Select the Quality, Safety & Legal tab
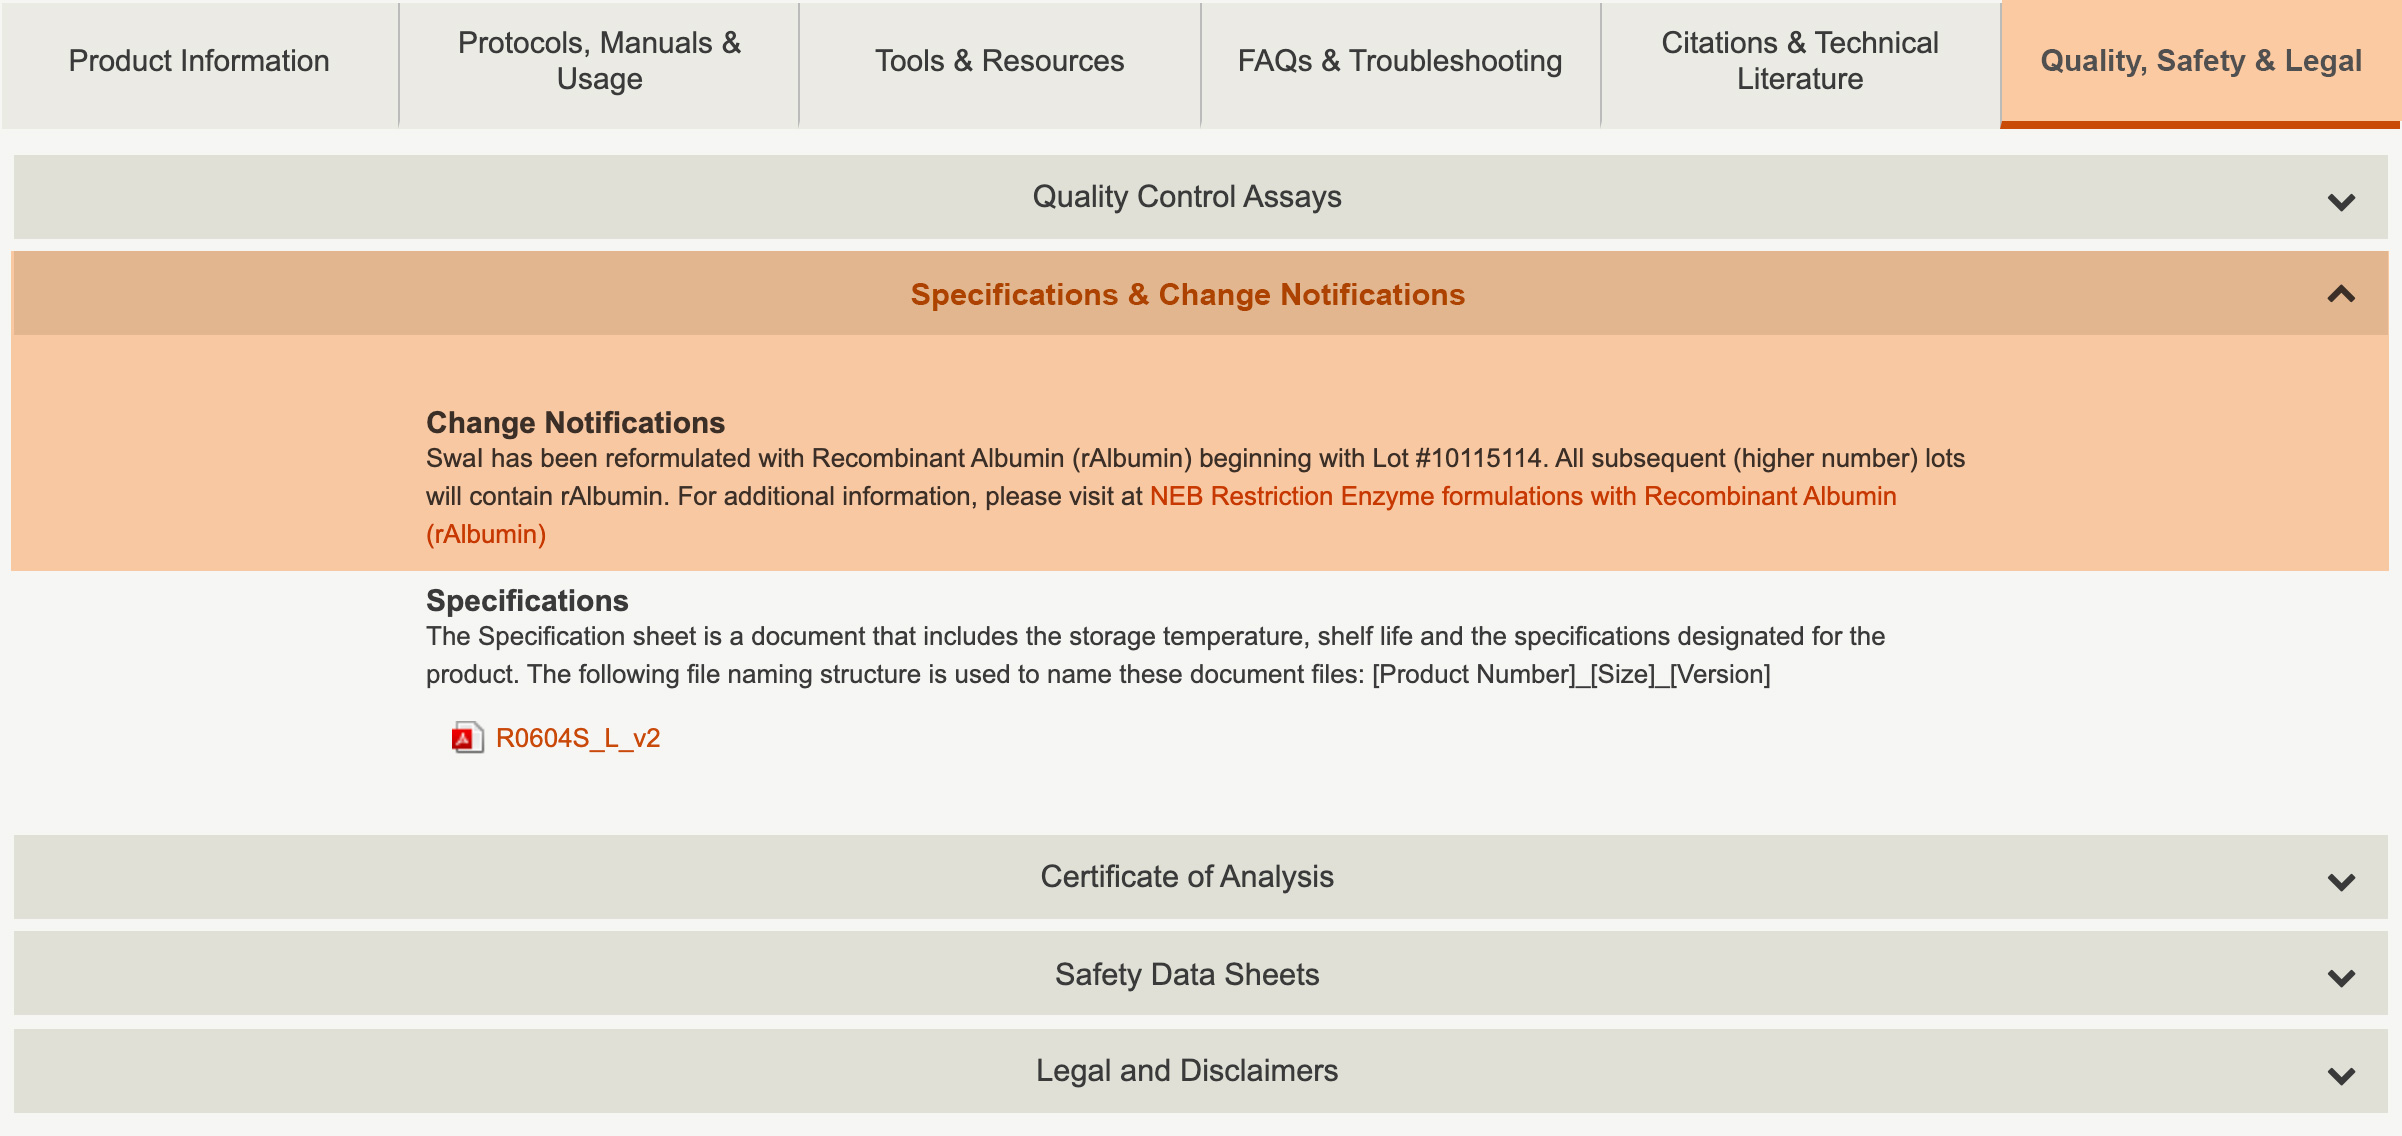The image size is (2402, 1136). [x=2200, y=61]
